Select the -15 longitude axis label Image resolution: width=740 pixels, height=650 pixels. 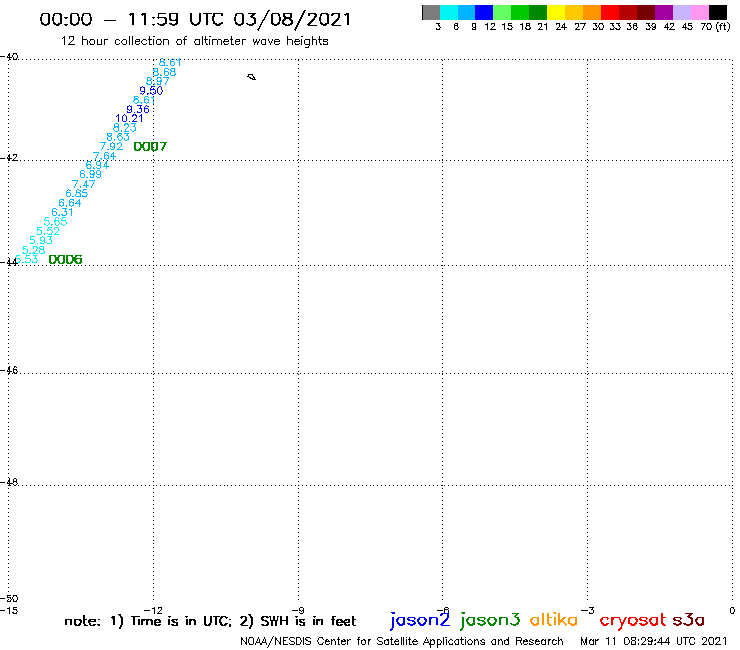(9, 611)
